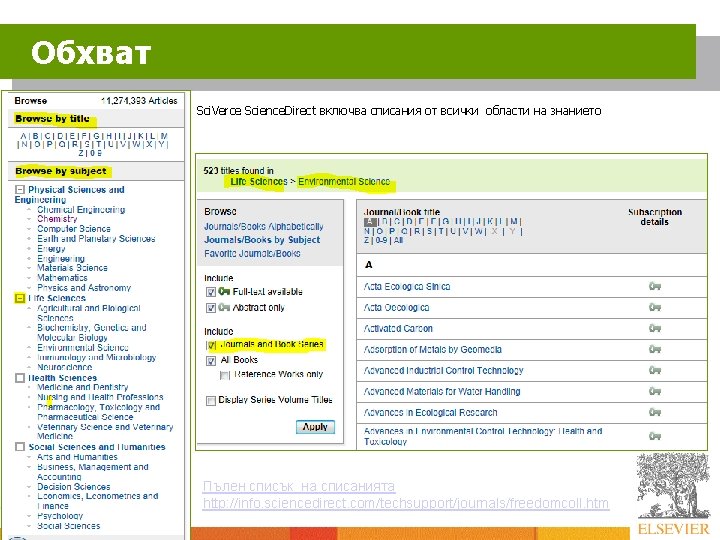Select Chemical Engineering subject
720x540 pixels.
pos(81,210)
